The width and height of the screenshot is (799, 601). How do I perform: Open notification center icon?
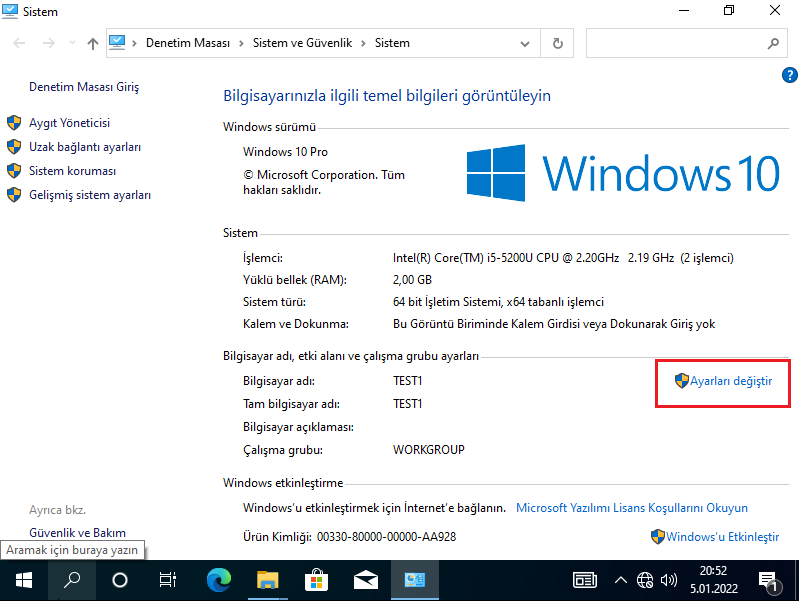click(x=769, y=581)
